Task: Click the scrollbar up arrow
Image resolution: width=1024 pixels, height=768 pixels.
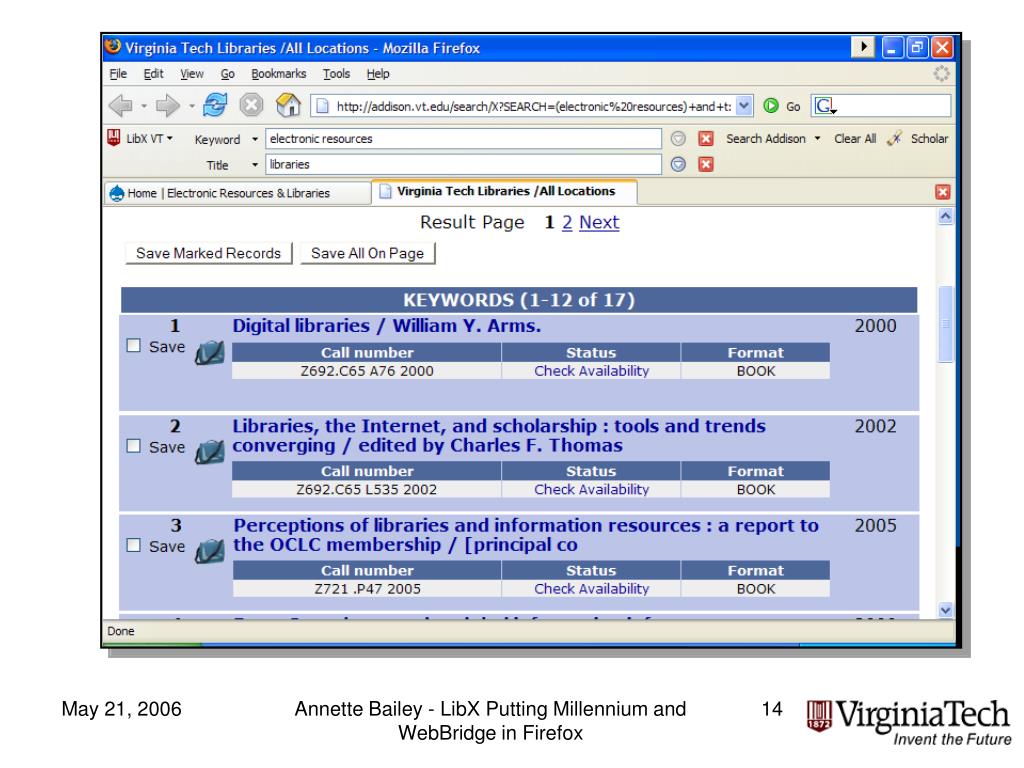Action: pos(946,217)
